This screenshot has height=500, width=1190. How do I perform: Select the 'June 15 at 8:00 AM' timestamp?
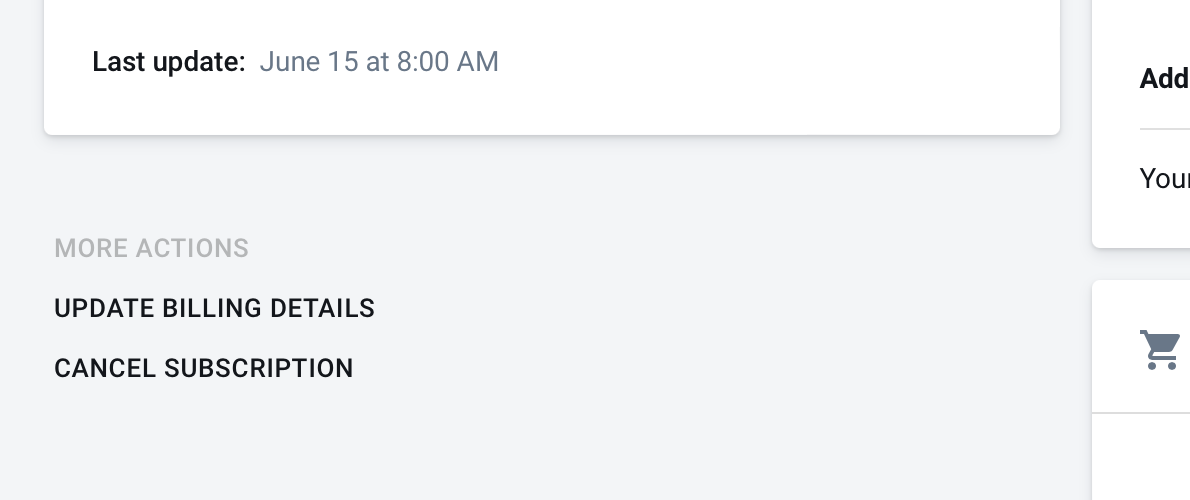[x=379, y=61]
